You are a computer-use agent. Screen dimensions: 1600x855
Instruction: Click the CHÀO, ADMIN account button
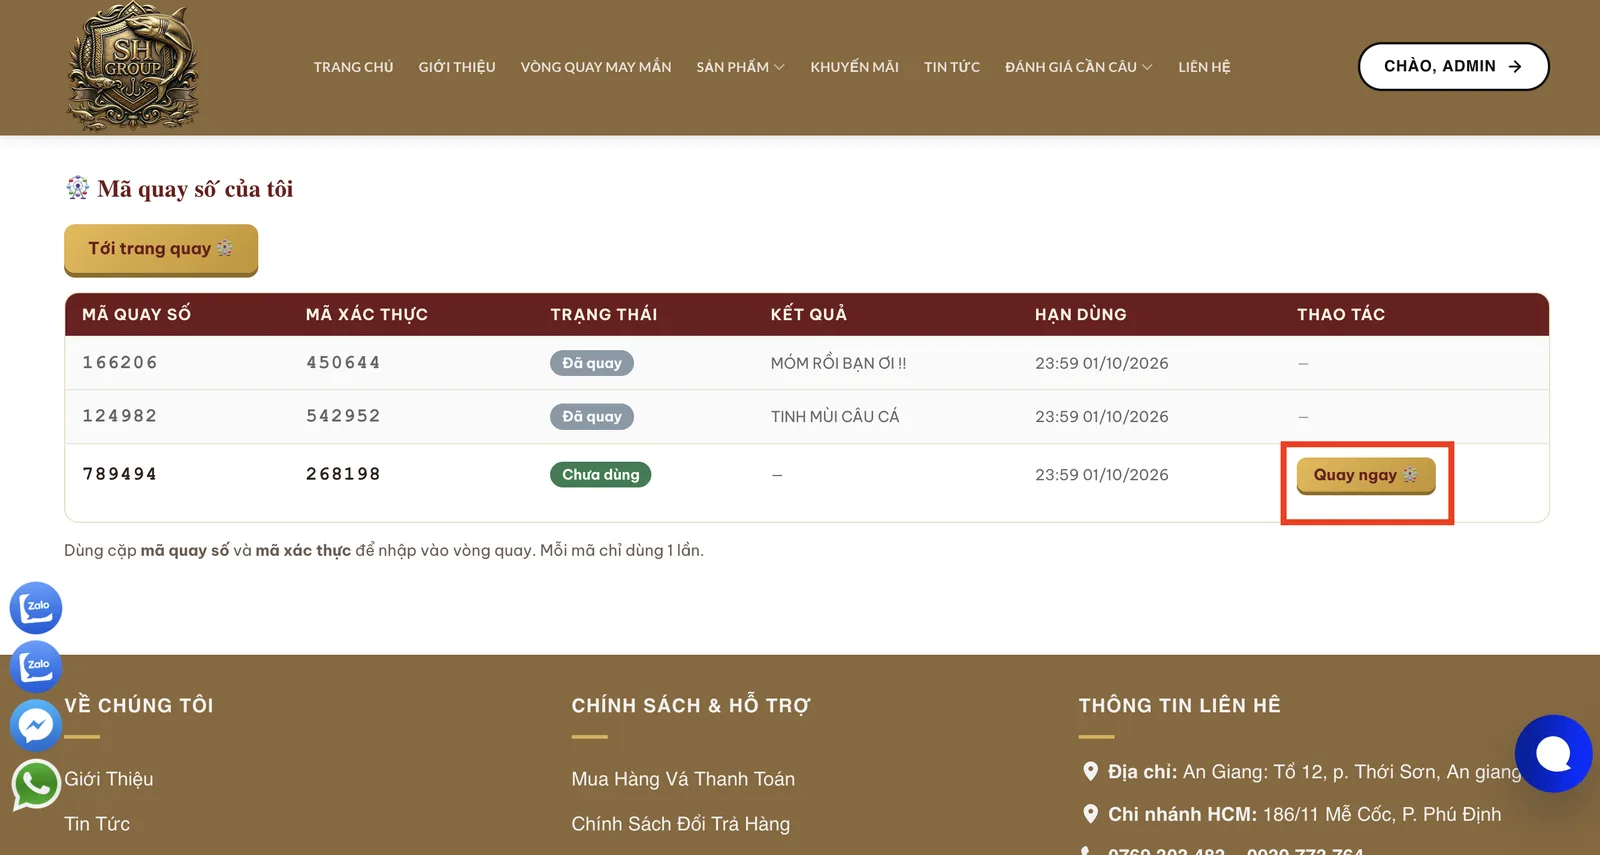pos(1453,66)
